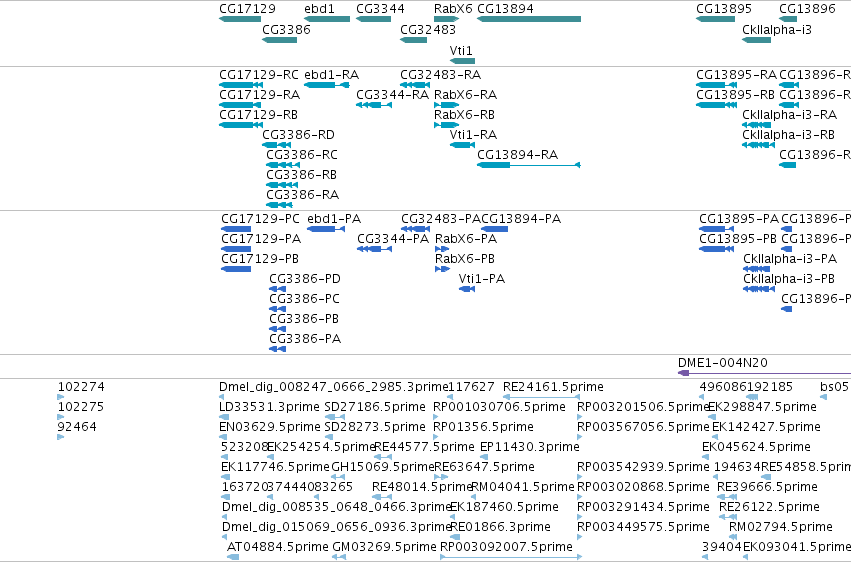Viewport: 851px width, 562px height.
Task: Click protein ebd1-PA
Action: (326, 229)
